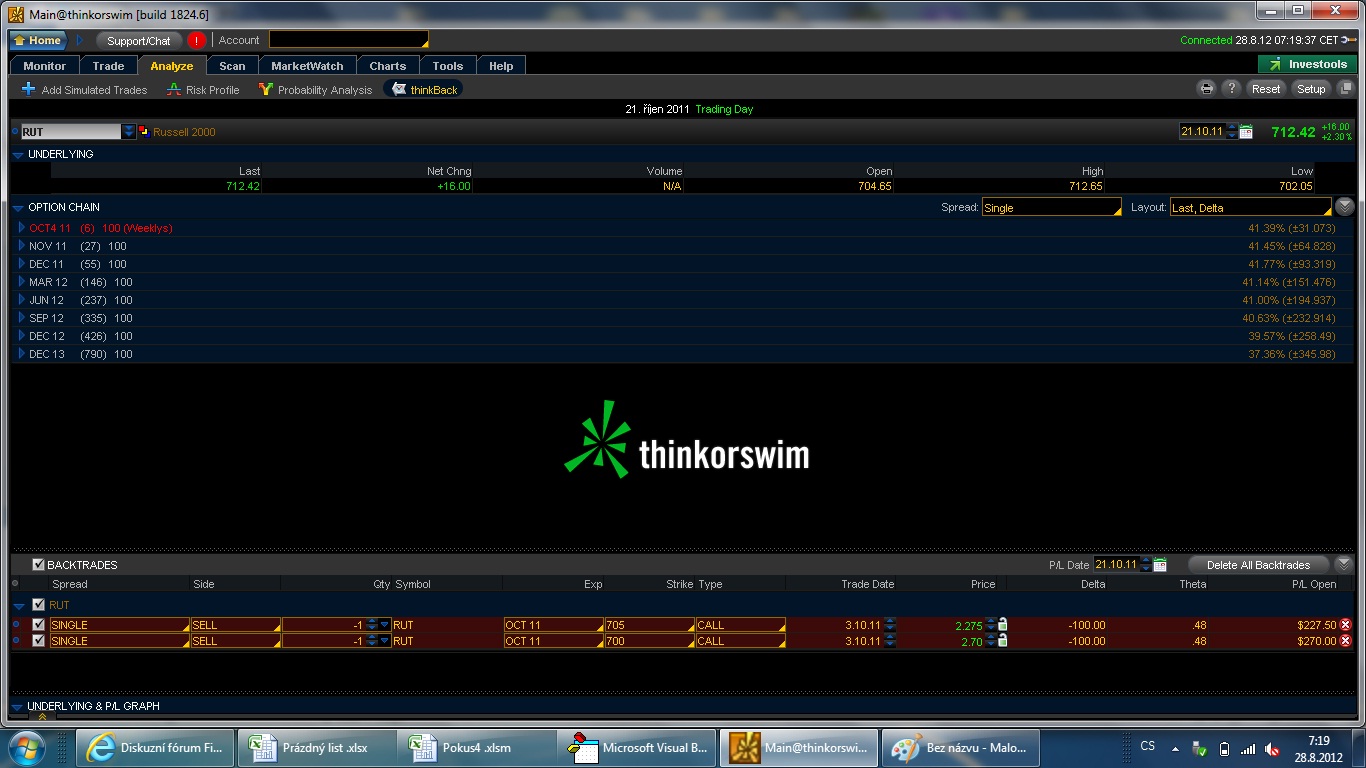Click the arrow icon next to Home
The image size is (1366, 768).
[x=80, y=40]
